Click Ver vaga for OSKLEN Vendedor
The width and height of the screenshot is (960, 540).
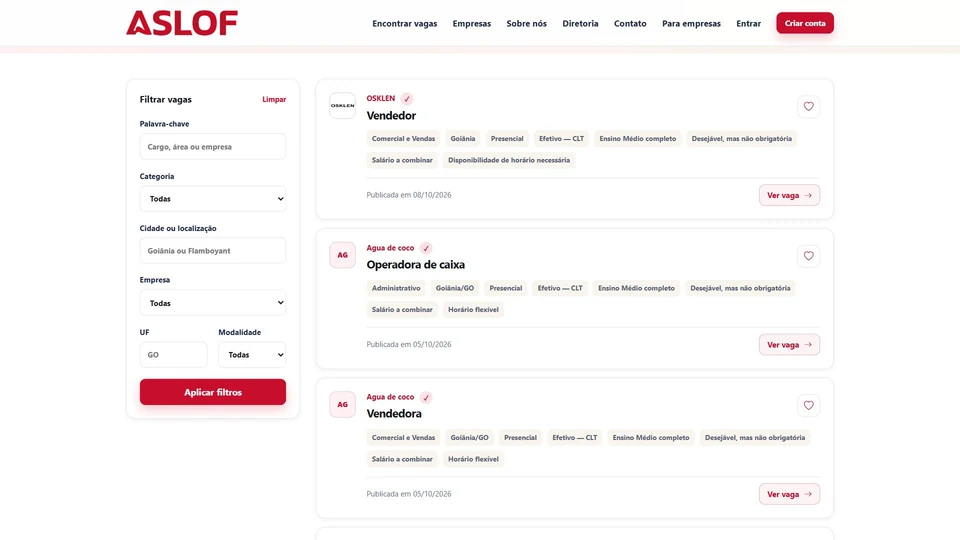coord(789,195)
